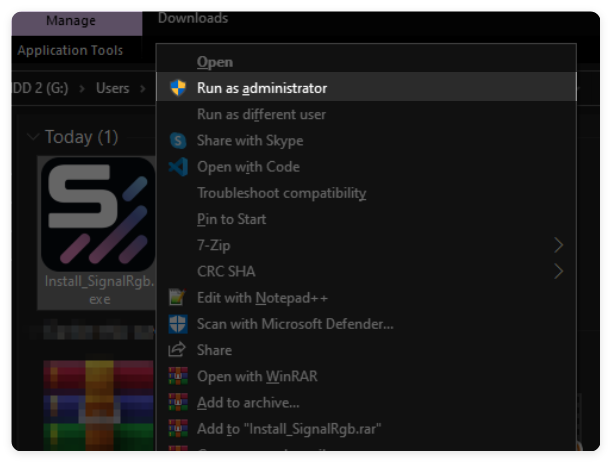Click the UAC shield icon beside Run as administrator
Viewport: 611px width, 462px height.
coord(178,88)
